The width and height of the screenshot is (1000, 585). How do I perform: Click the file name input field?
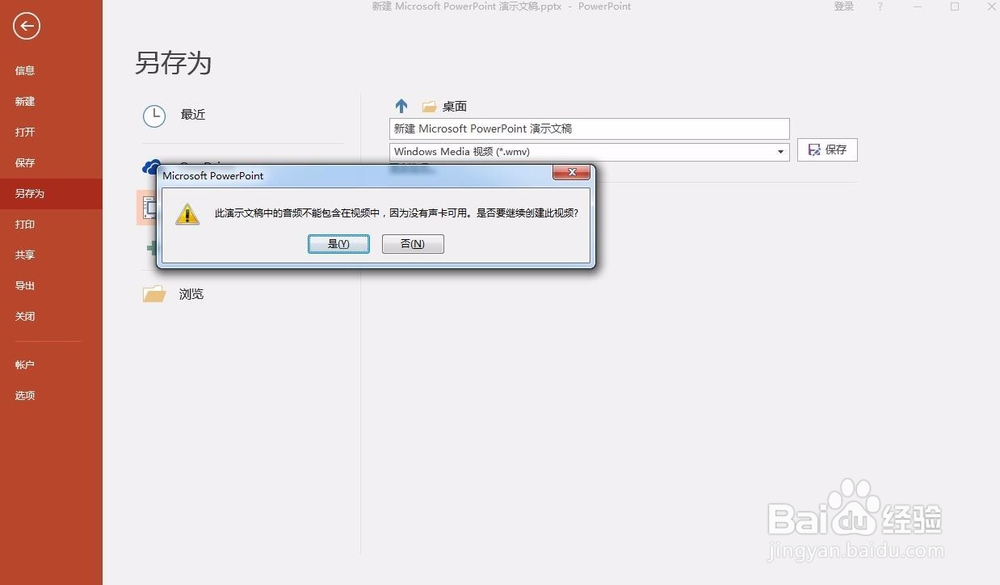[x=589, y=129]
